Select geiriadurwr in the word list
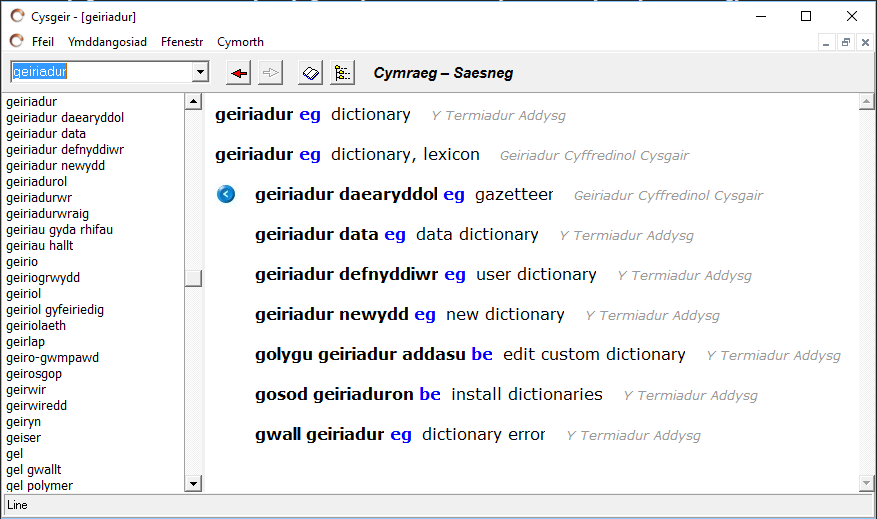The width and height of the screenshot is (877, 519). (x=39, y=197)
